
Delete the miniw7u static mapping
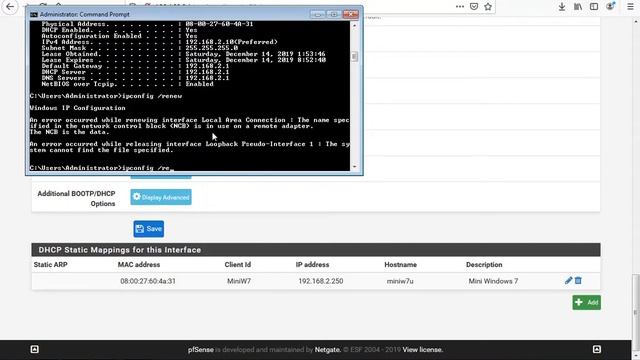click(x=578, y=280)
